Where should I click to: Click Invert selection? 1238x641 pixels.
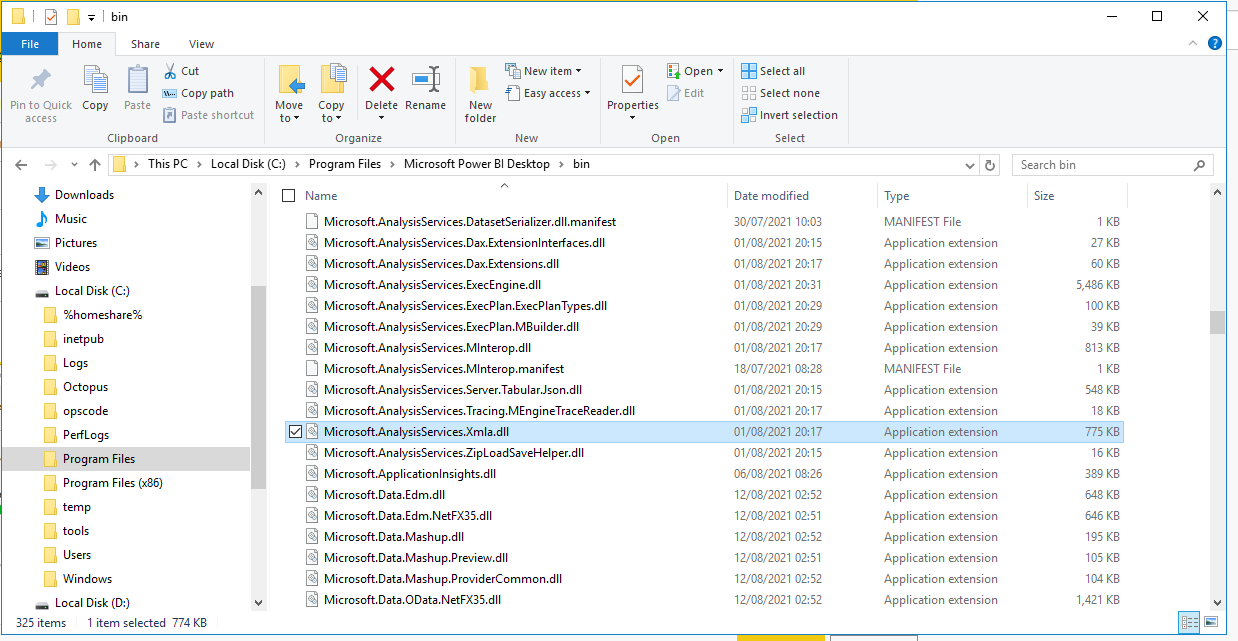tap(789, 115)
